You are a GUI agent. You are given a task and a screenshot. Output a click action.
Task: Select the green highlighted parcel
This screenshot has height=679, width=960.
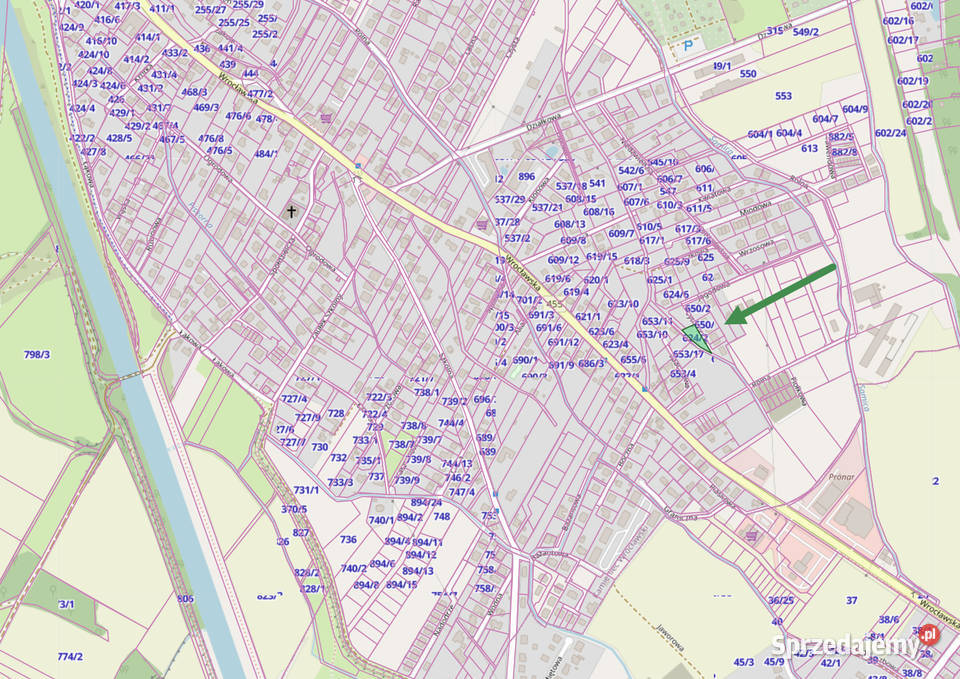tap(694, 336)
